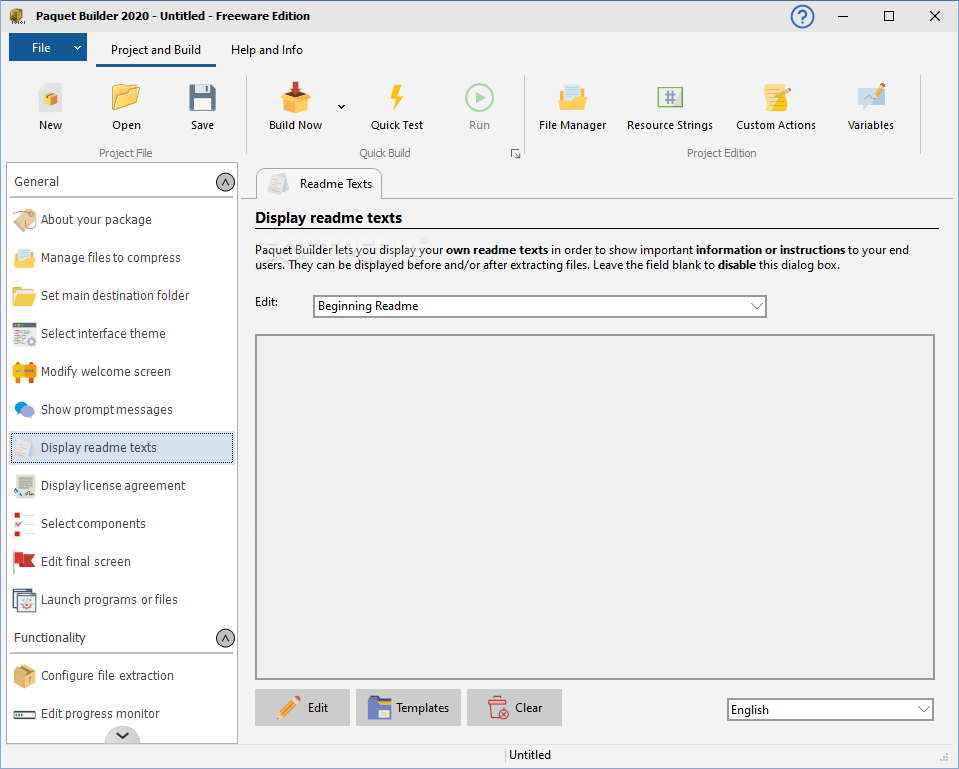The image size is (959, 769).
Task: Open Show prompt messages
Action: tap(122, 409)
